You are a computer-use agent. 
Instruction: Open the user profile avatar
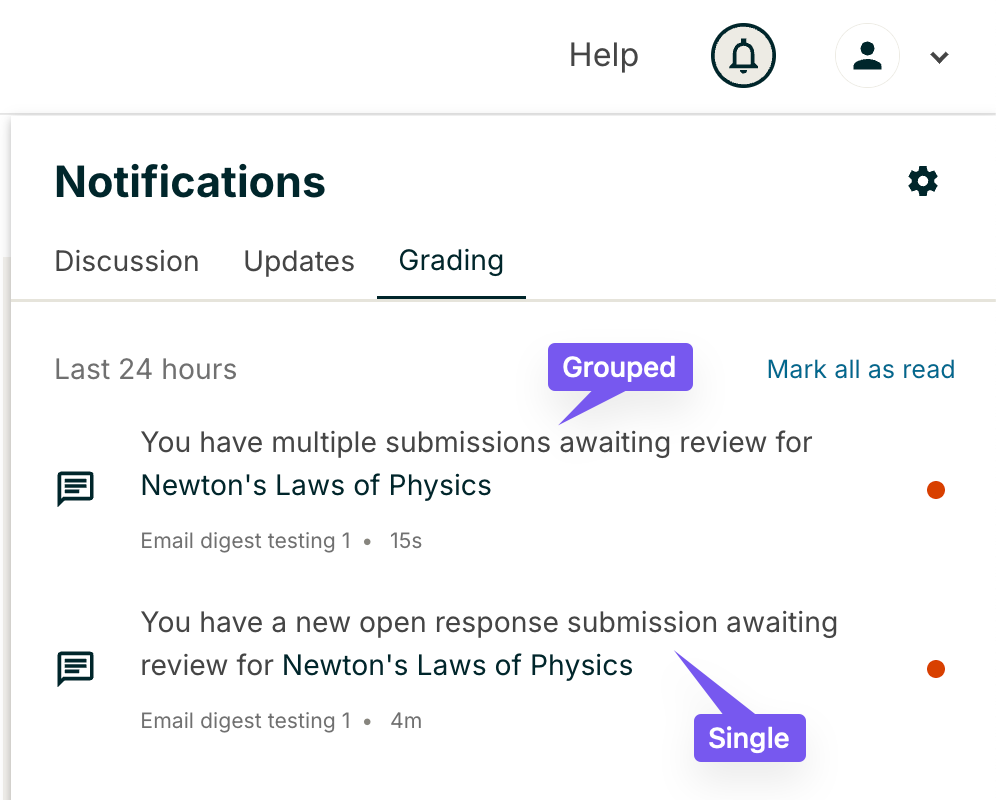point(867,56)
